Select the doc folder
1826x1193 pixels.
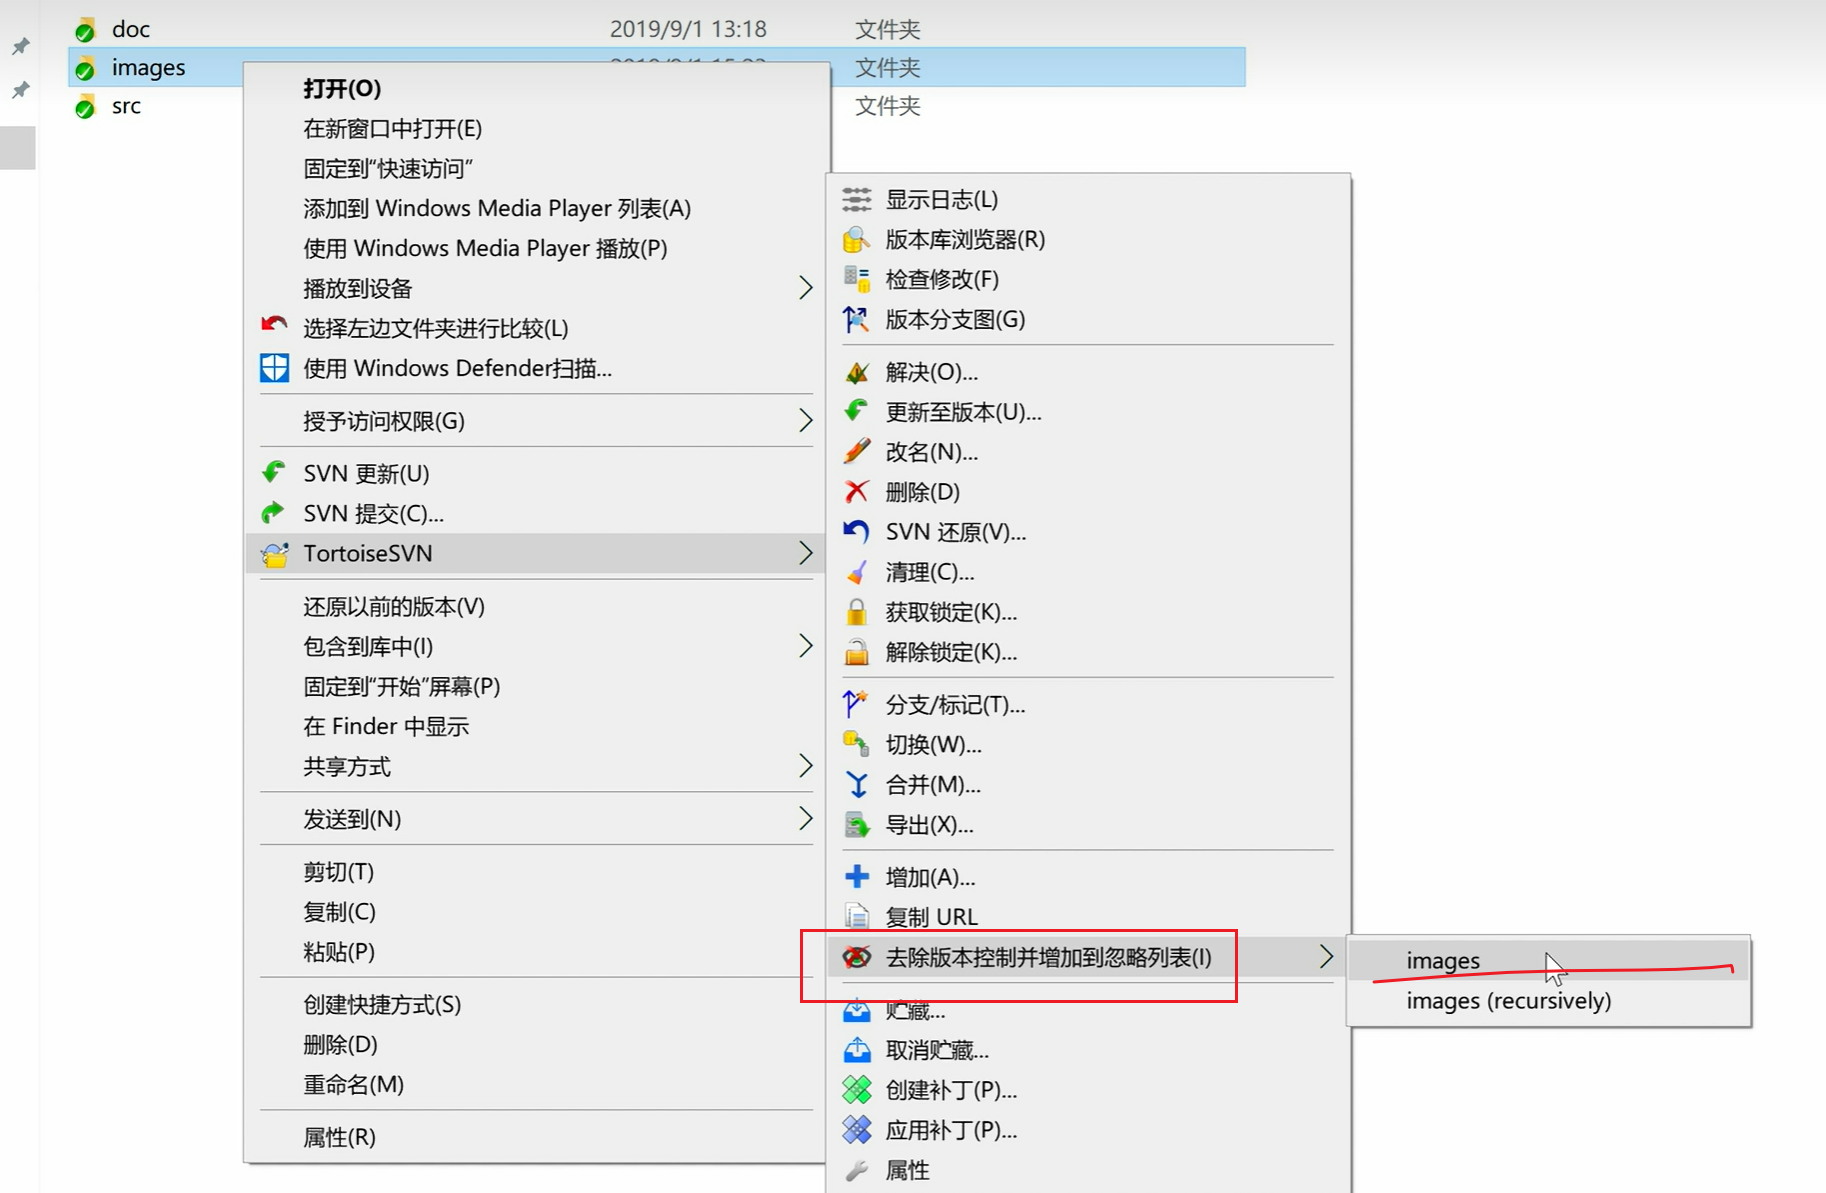(131, 29)
